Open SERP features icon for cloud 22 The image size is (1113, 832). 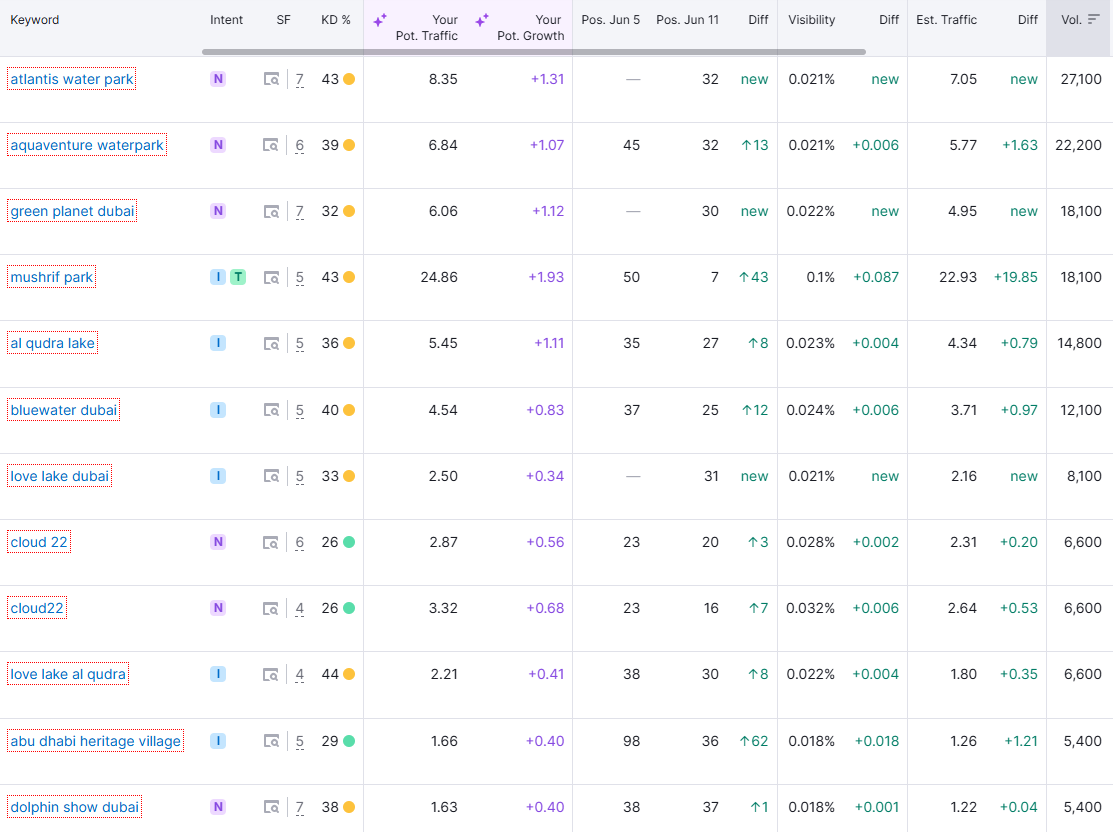271,542
